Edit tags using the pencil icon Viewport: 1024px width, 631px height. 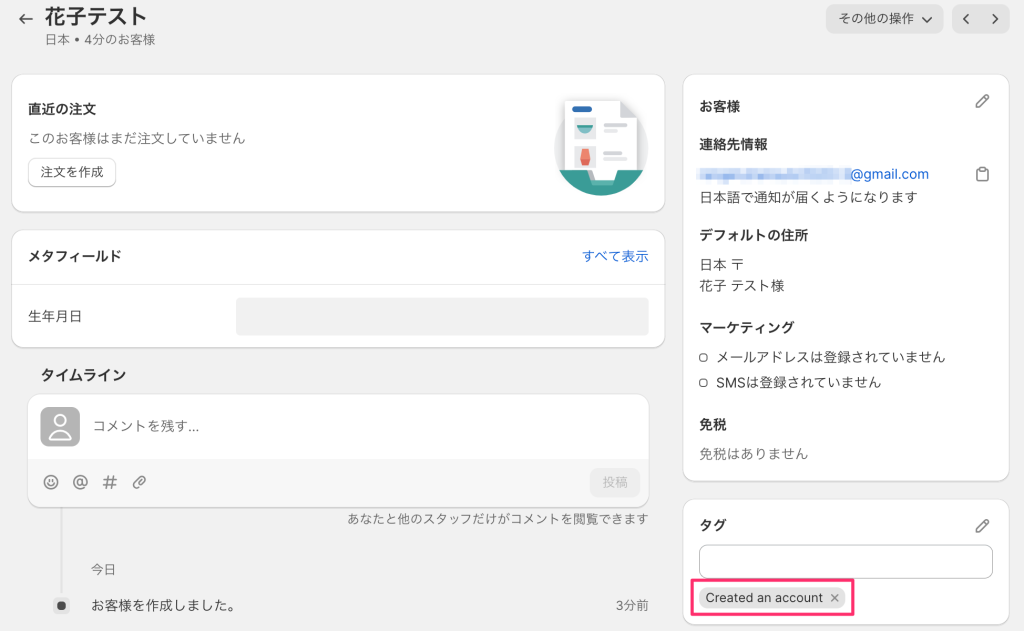(x=982, y=526)
